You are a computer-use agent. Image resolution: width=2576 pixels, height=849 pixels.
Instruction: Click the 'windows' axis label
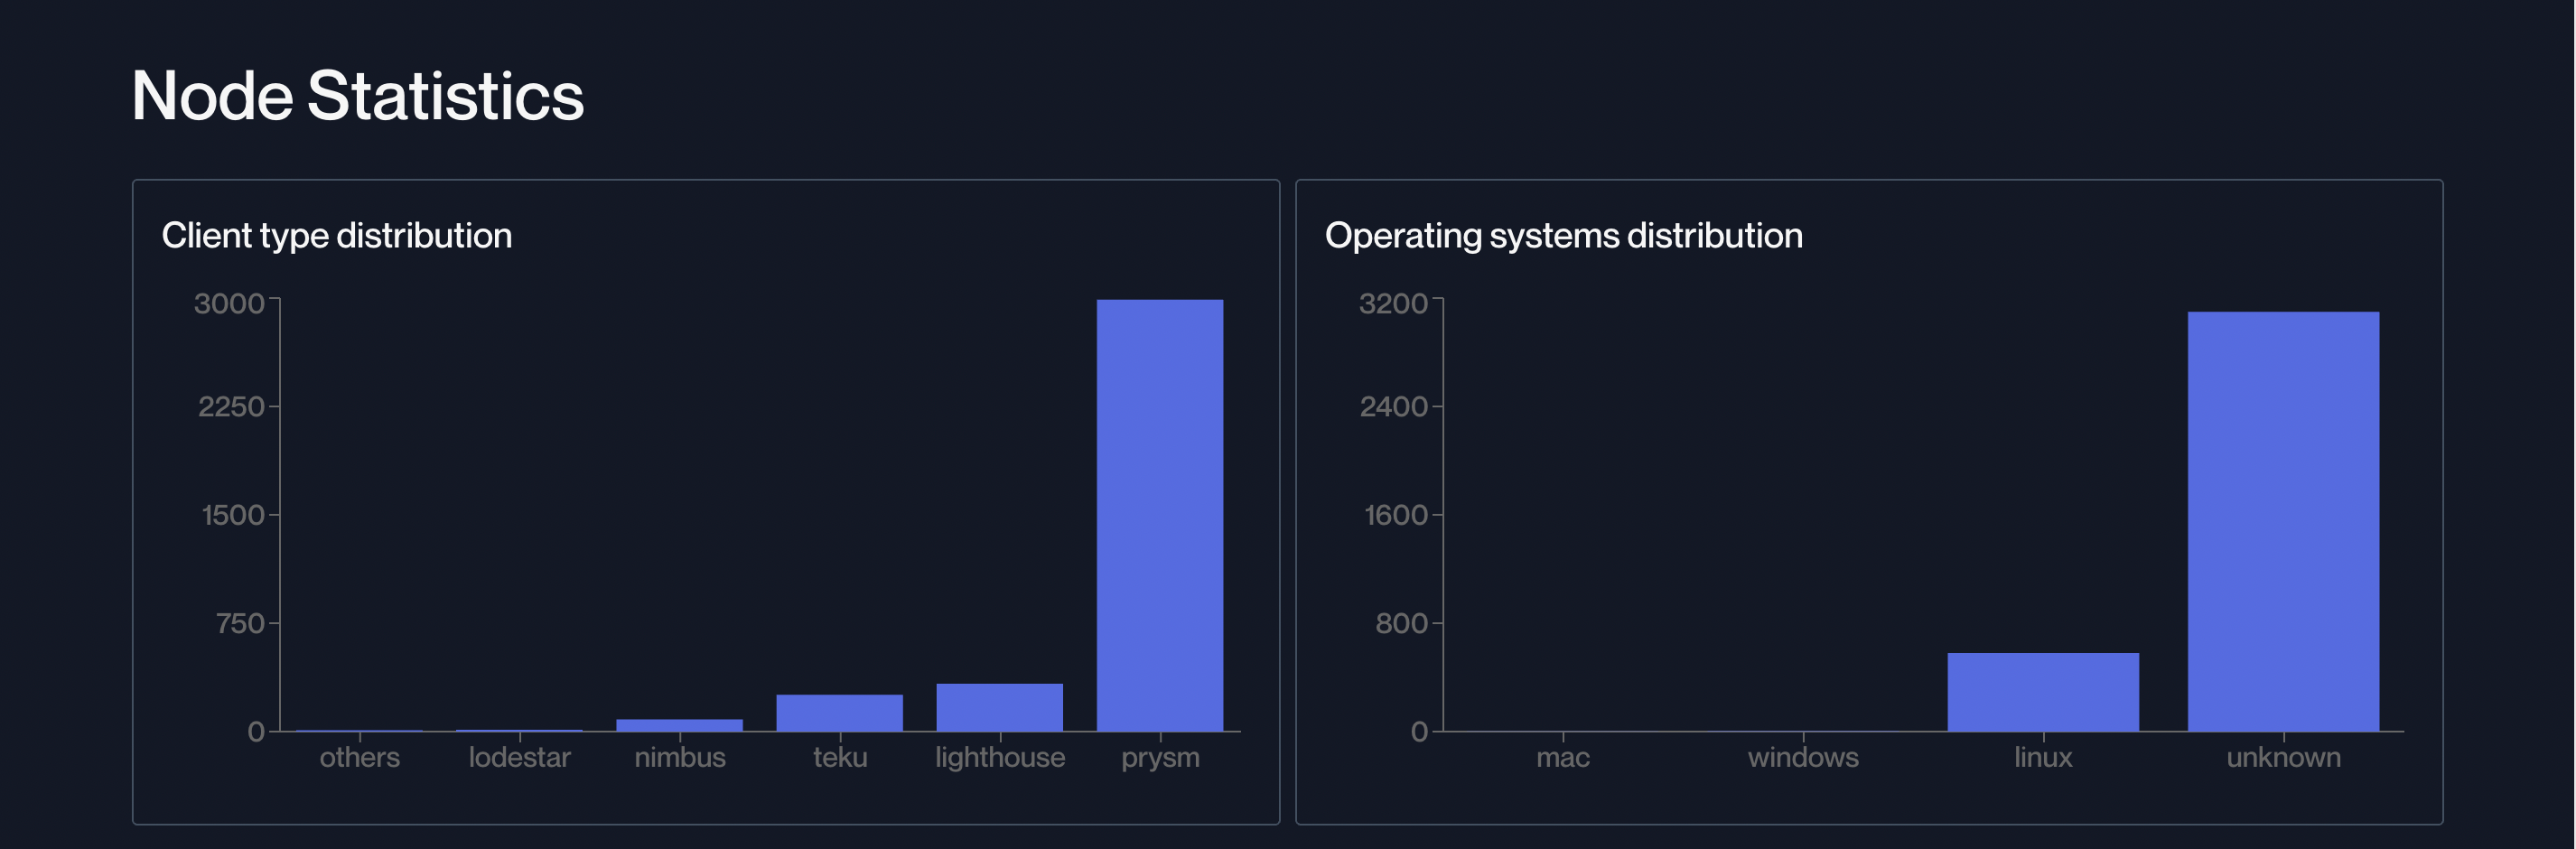[1802, 757]
